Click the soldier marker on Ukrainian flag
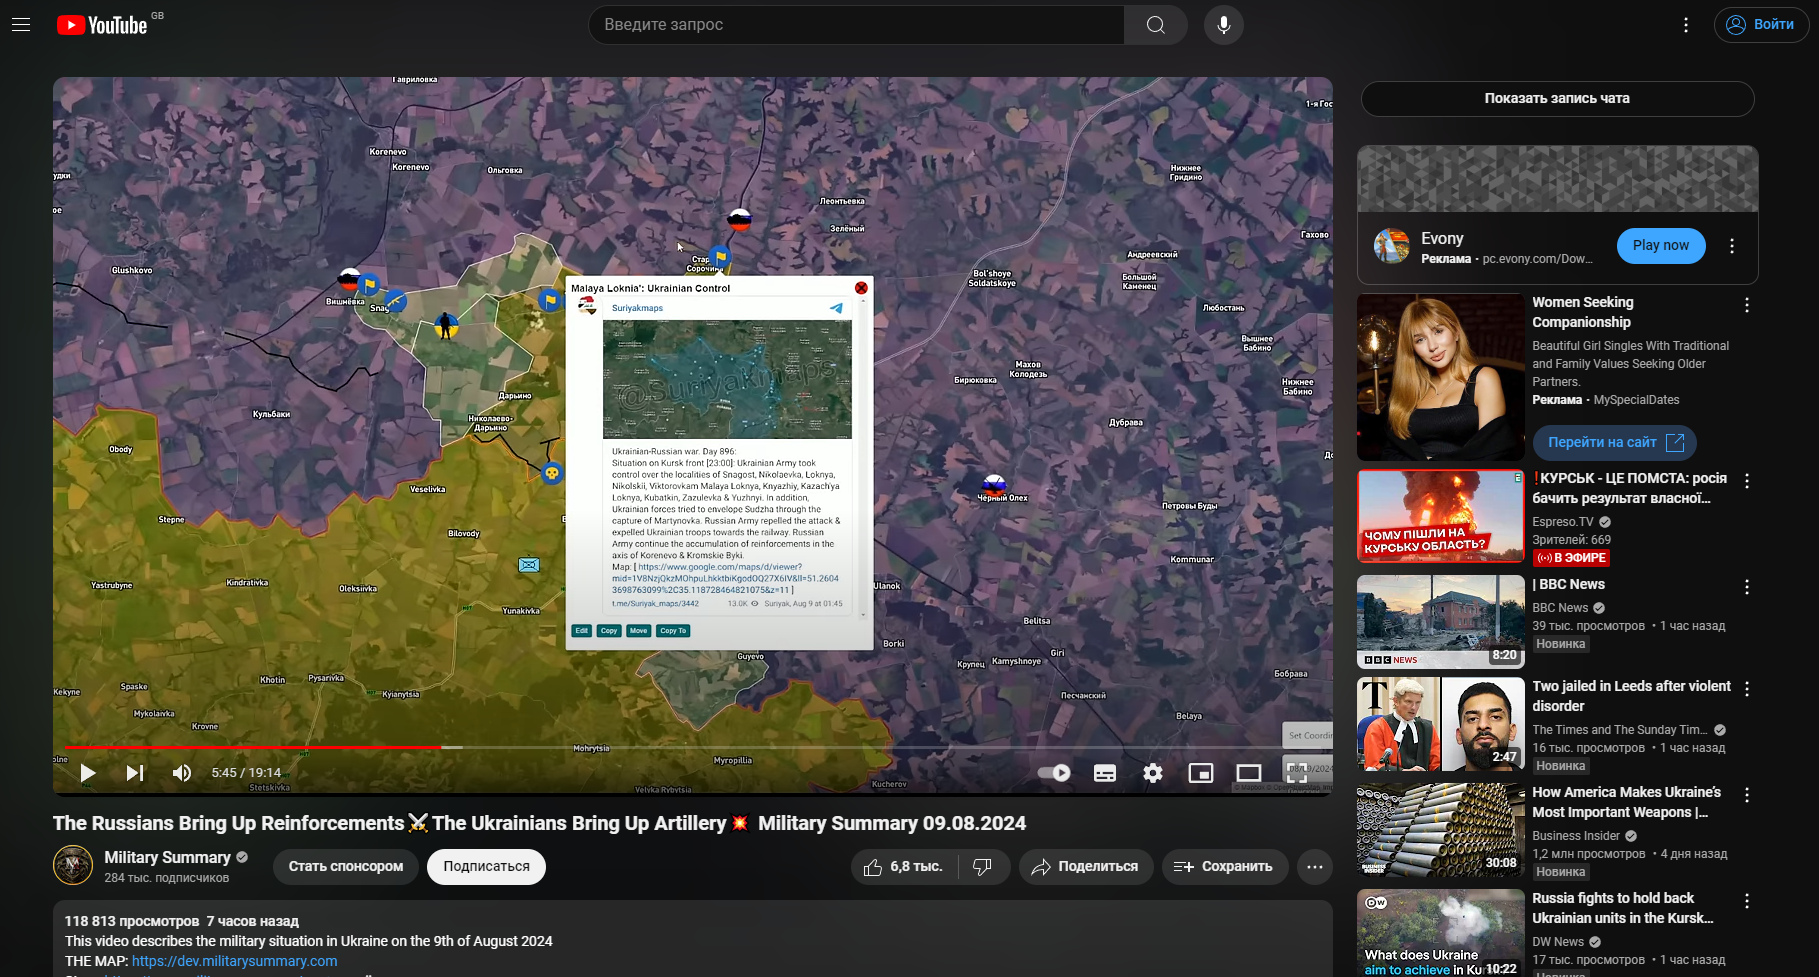 pyautogui.click(x=446, y=325)
